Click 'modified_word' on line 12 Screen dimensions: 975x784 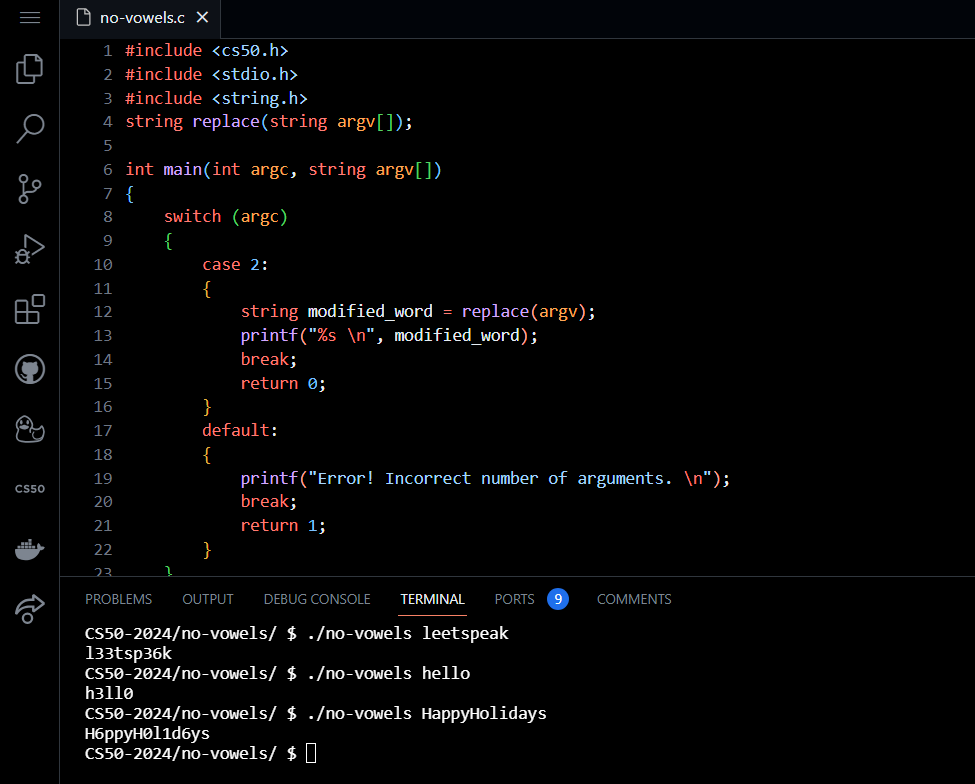370,312
